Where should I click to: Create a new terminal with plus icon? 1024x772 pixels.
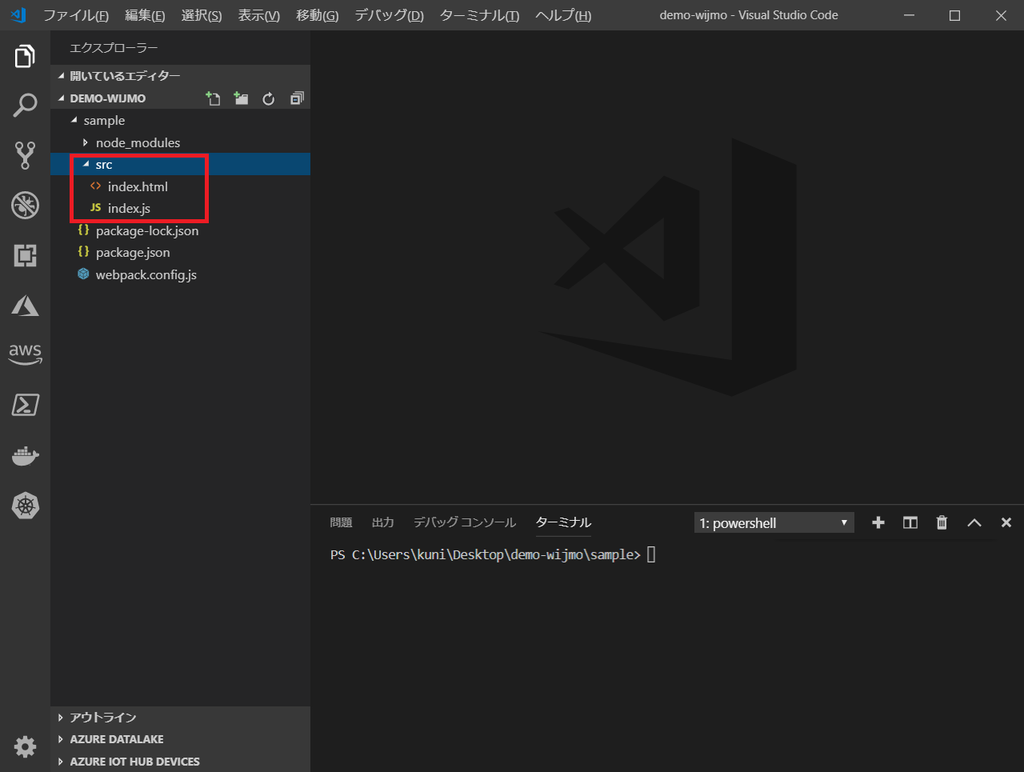click(878, 523)
